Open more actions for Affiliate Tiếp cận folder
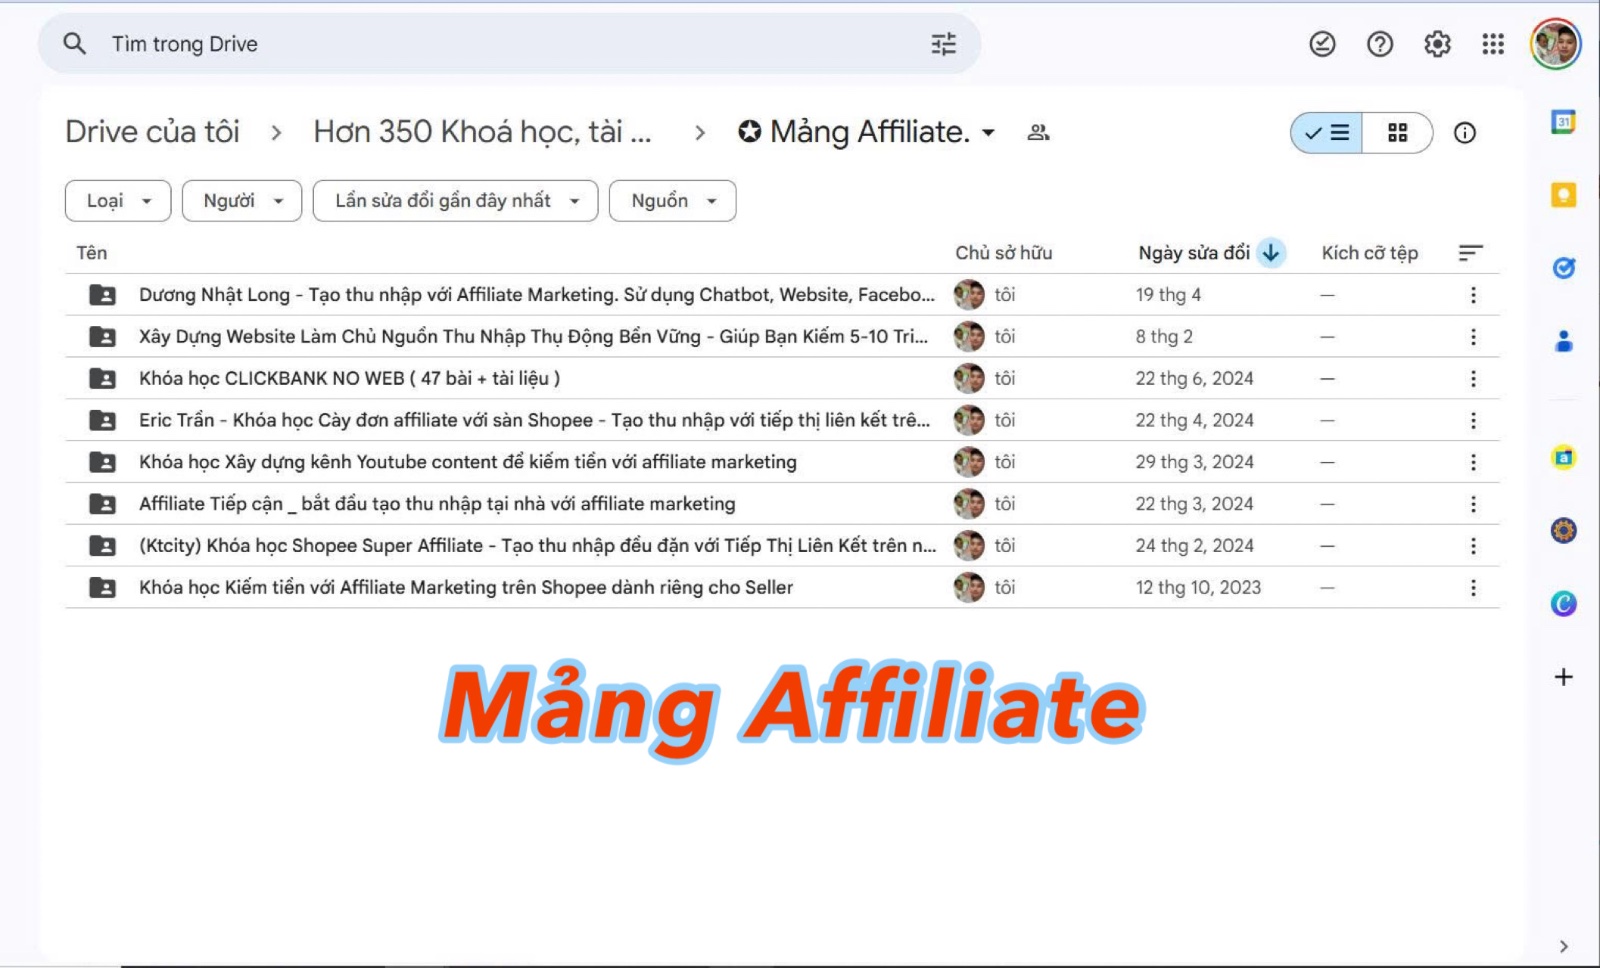The width and height of the screenshot is (1600, 968). pos(1472,504)
